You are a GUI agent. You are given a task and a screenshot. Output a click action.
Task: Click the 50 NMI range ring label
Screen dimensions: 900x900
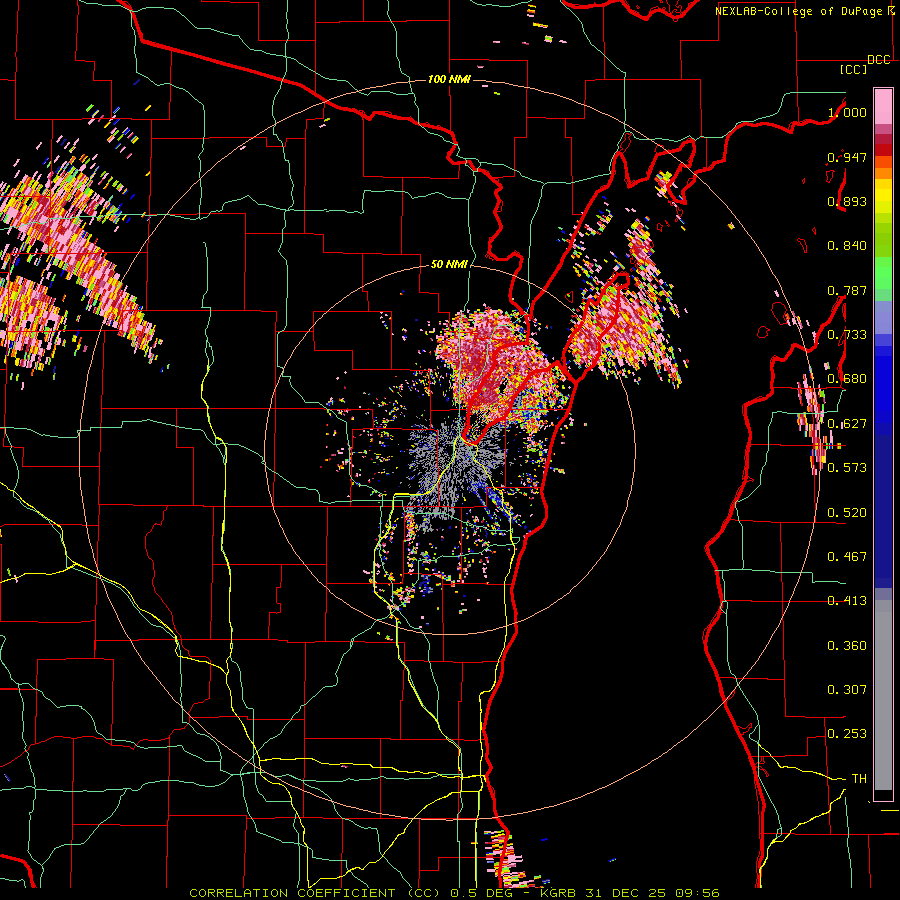(x=449, y=265)
